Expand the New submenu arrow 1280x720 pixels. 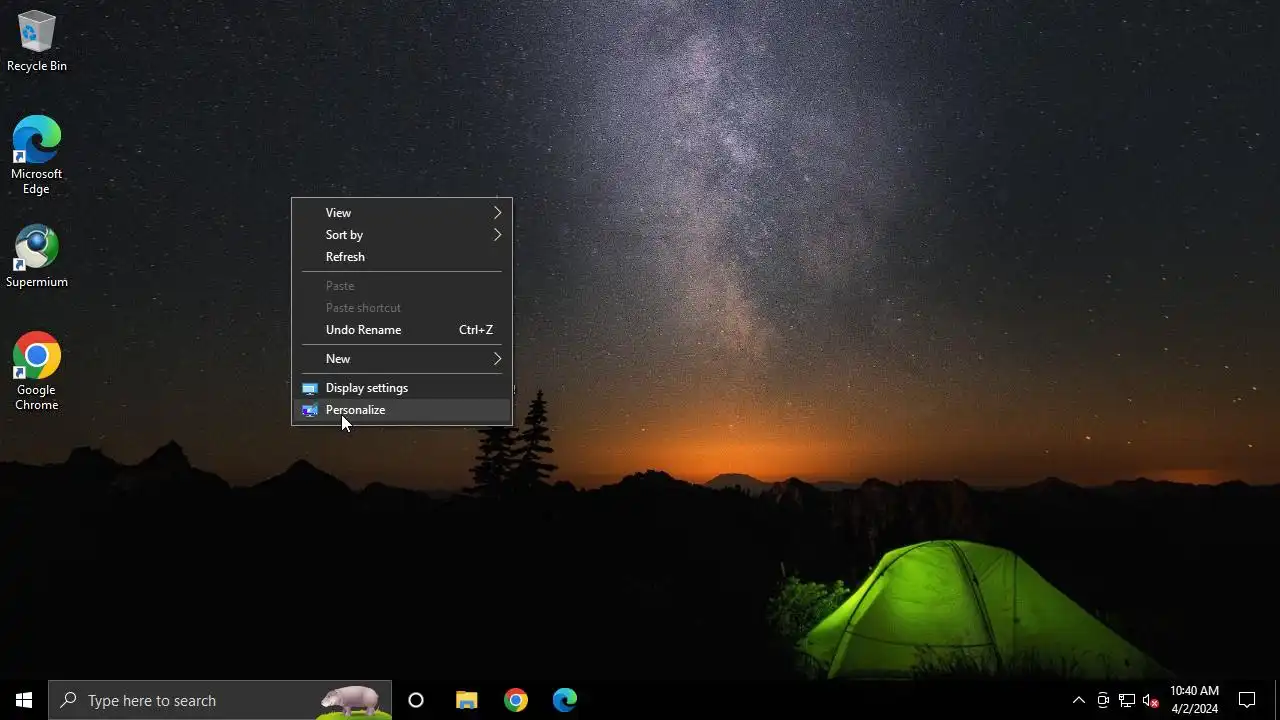(x=497, y=359)
